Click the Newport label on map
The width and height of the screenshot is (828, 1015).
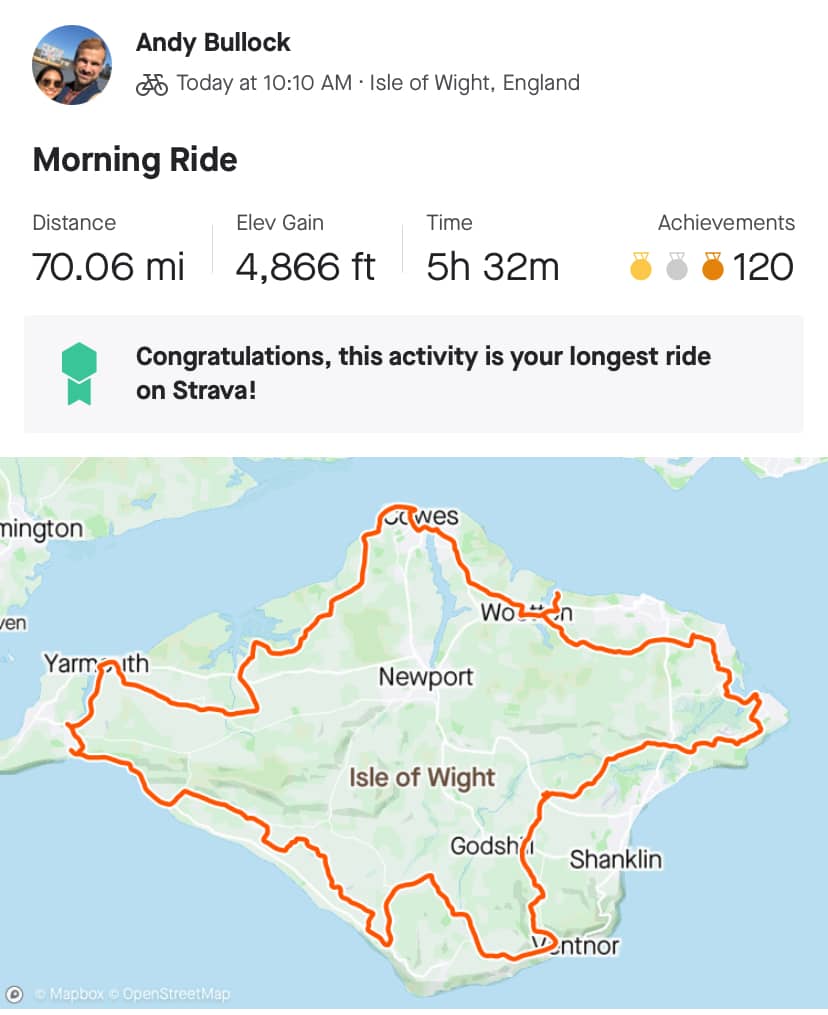click(426, 677)
